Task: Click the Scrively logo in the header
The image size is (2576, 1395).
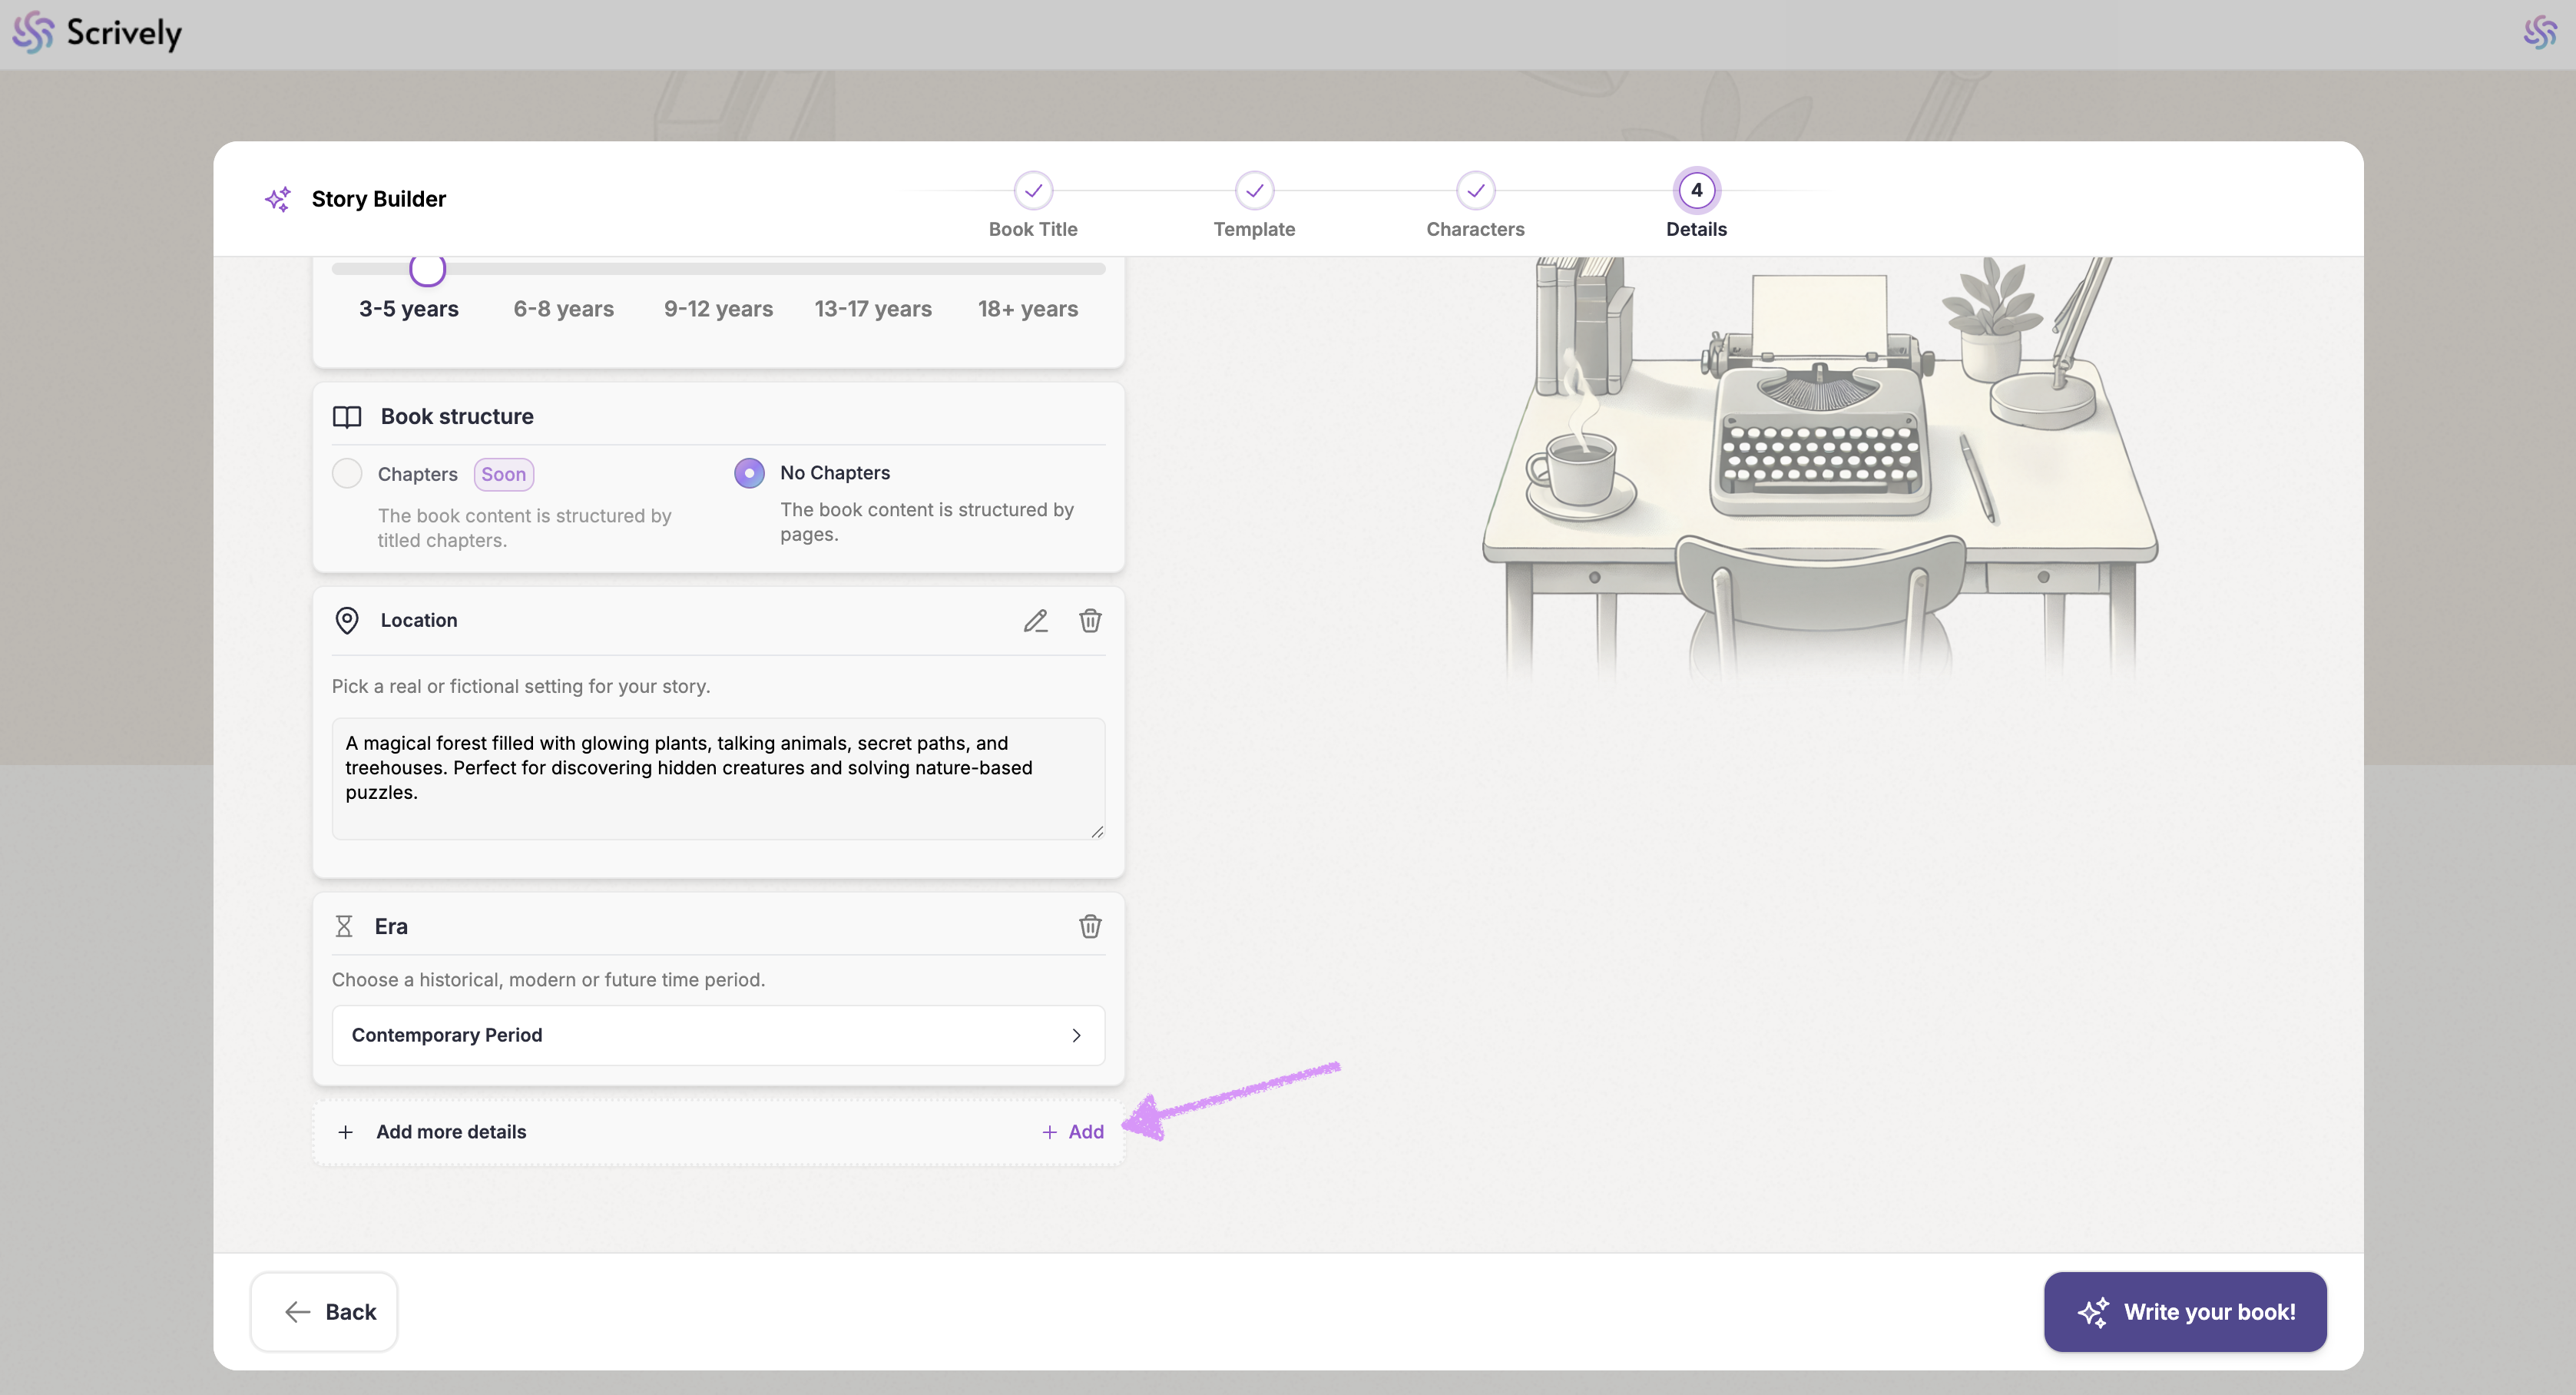Action: point(97,33)
